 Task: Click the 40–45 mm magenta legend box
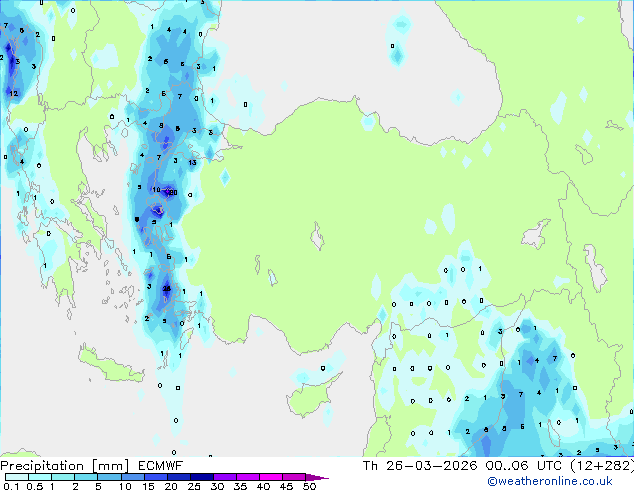pyautogui.click(x=271, y=477)
